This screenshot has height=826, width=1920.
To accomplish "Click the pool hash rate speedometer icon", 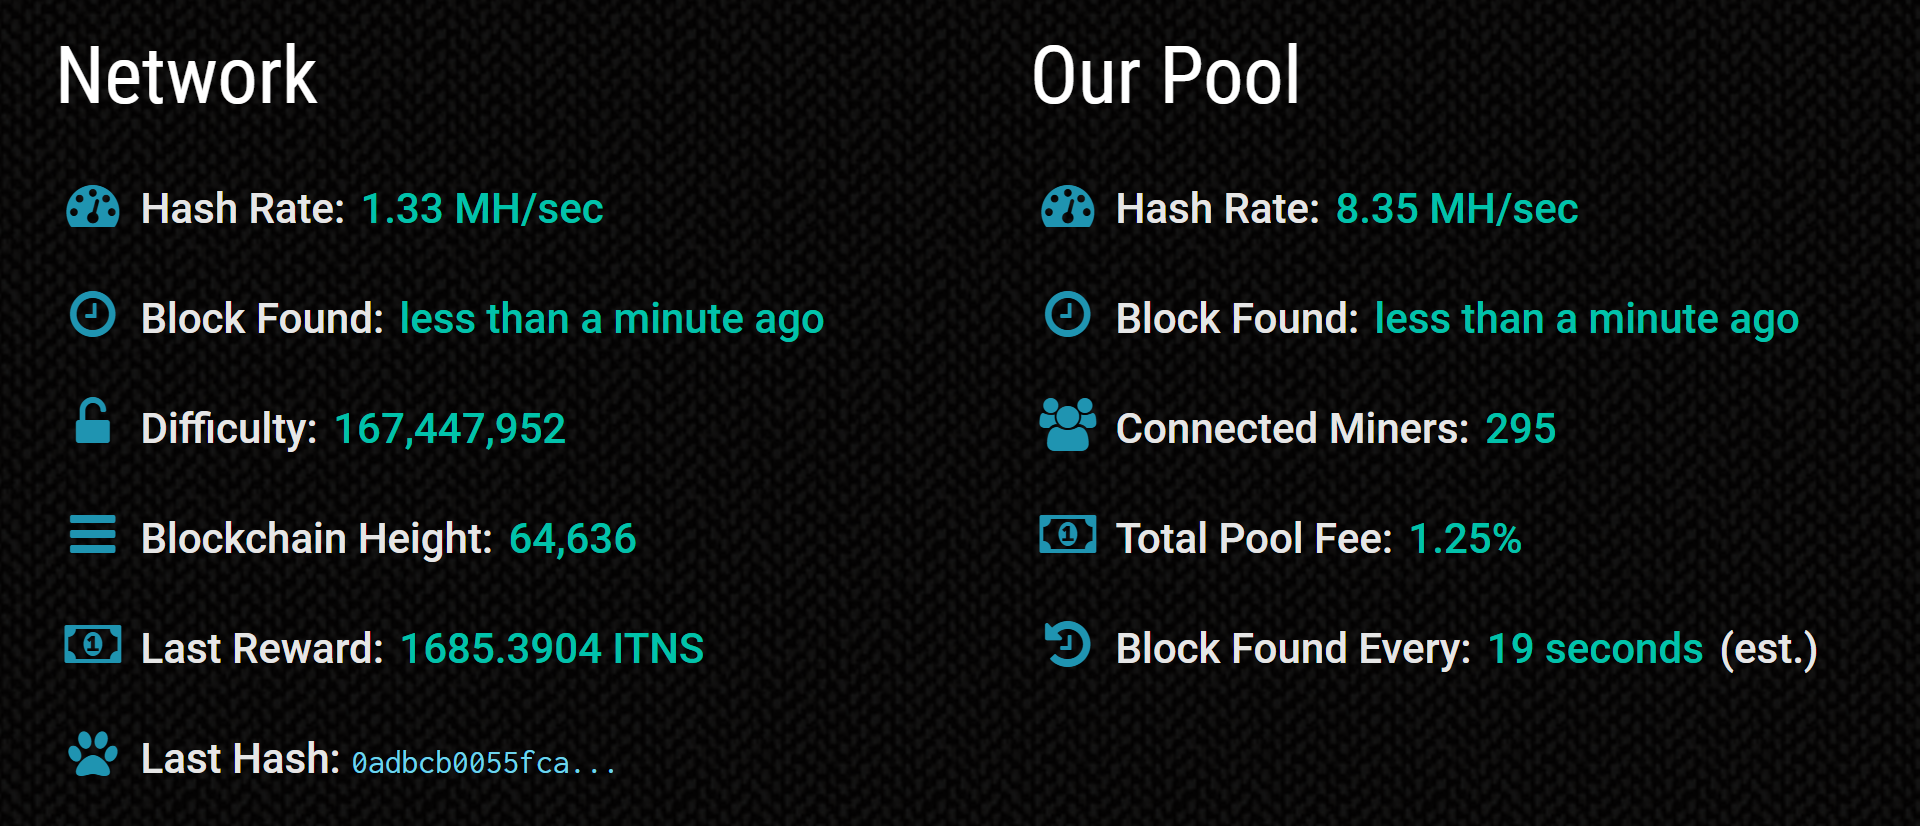I will 1068,207.
